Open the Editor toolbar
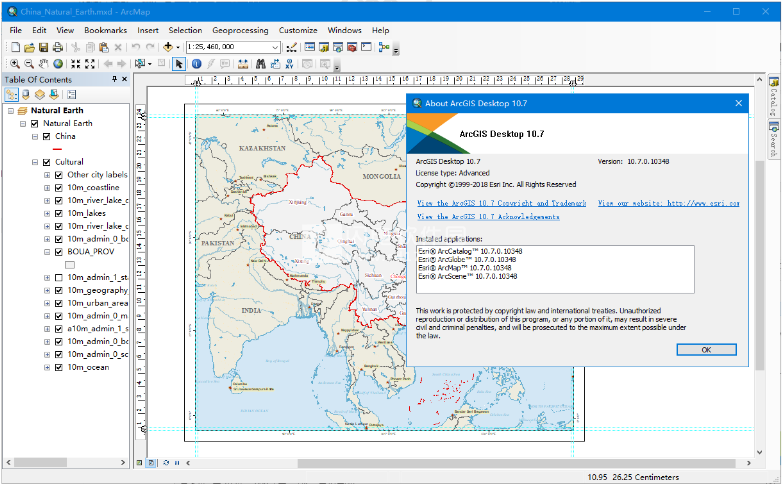The image size is (783, 486). (x=292, y=47)
